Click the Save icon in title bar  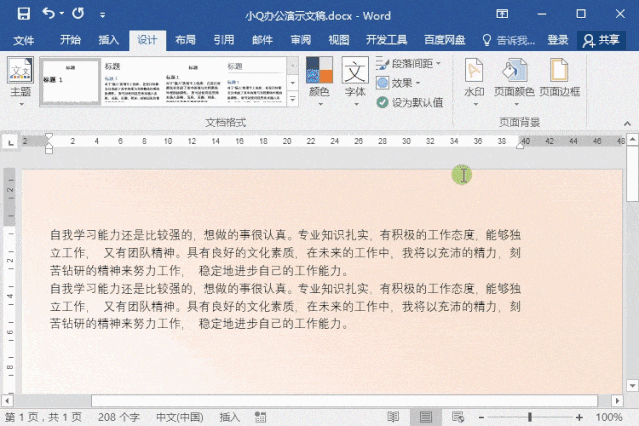tap(22, 15)
